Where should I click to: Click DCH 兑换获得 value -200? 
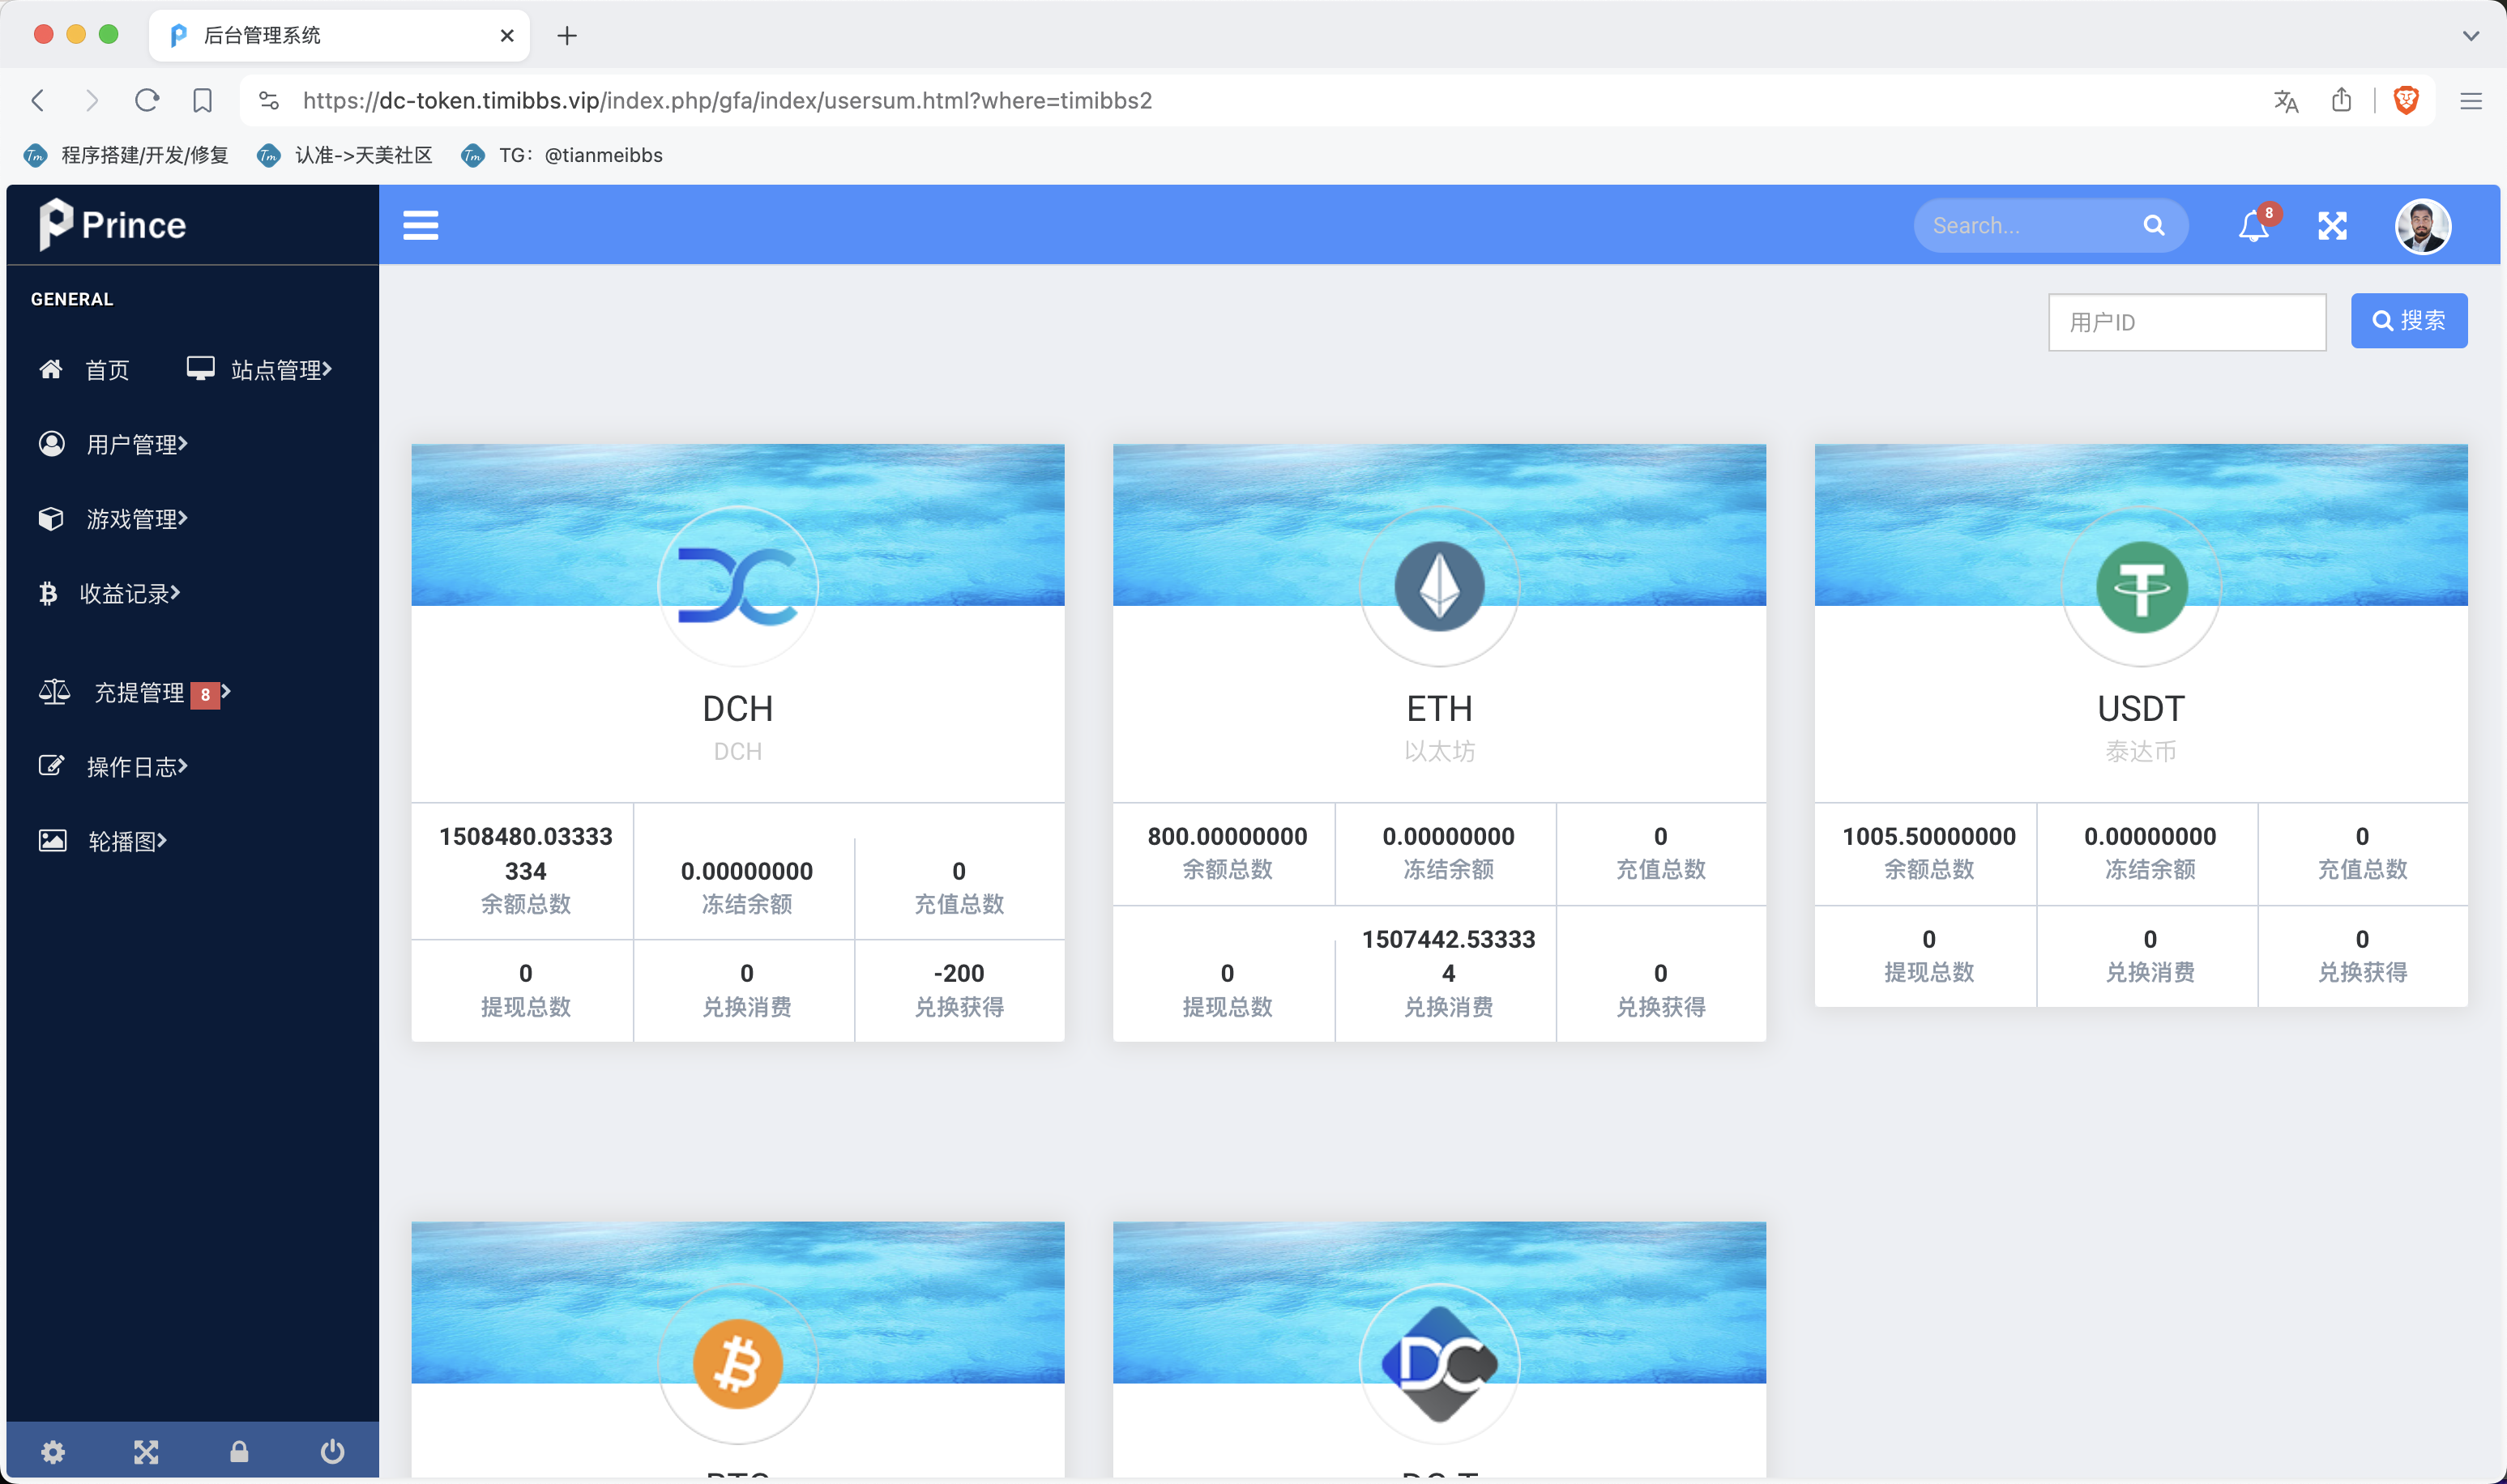pyautogui.click(x=958, y=973)
